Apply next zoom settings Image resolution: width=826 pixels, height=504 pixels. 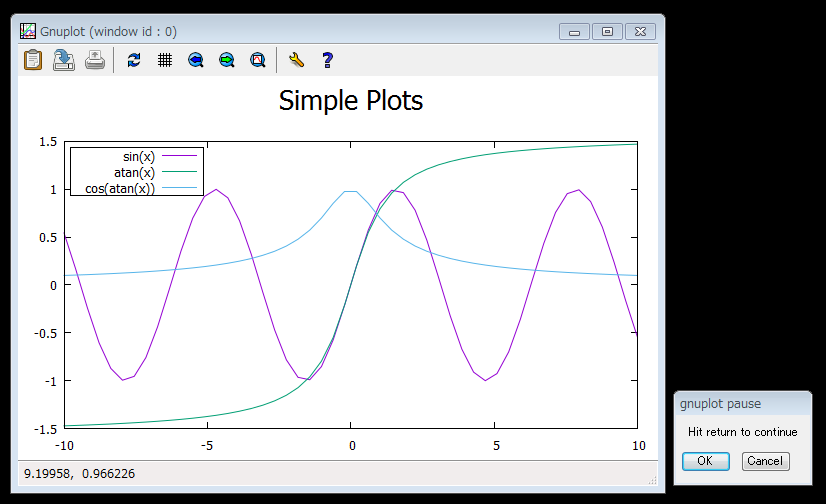point(227,60)
